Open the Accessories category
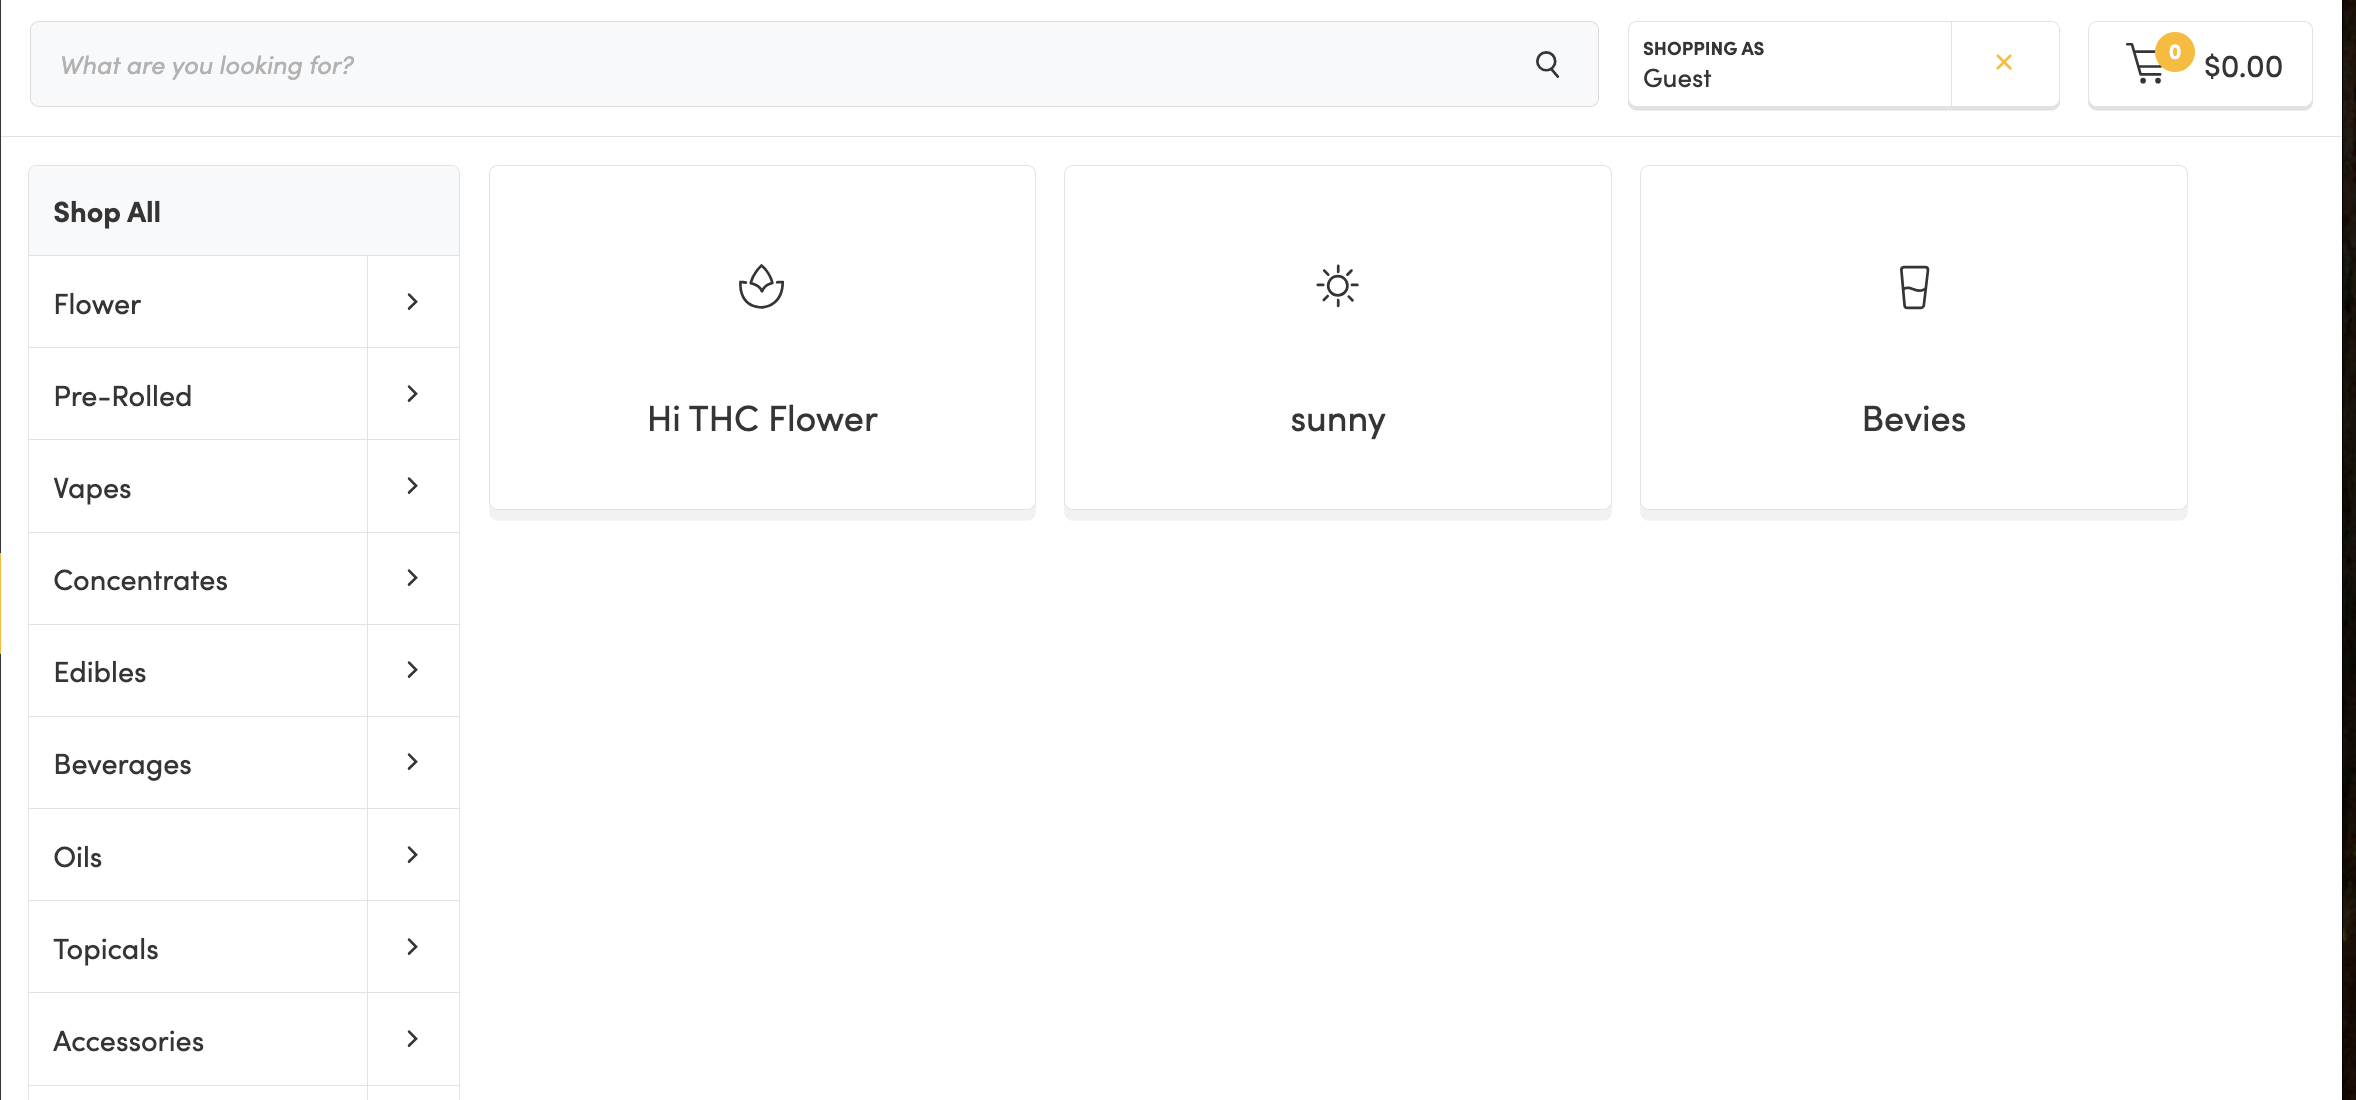This screenshot has width=2356, height=1100. (129, 1041)
